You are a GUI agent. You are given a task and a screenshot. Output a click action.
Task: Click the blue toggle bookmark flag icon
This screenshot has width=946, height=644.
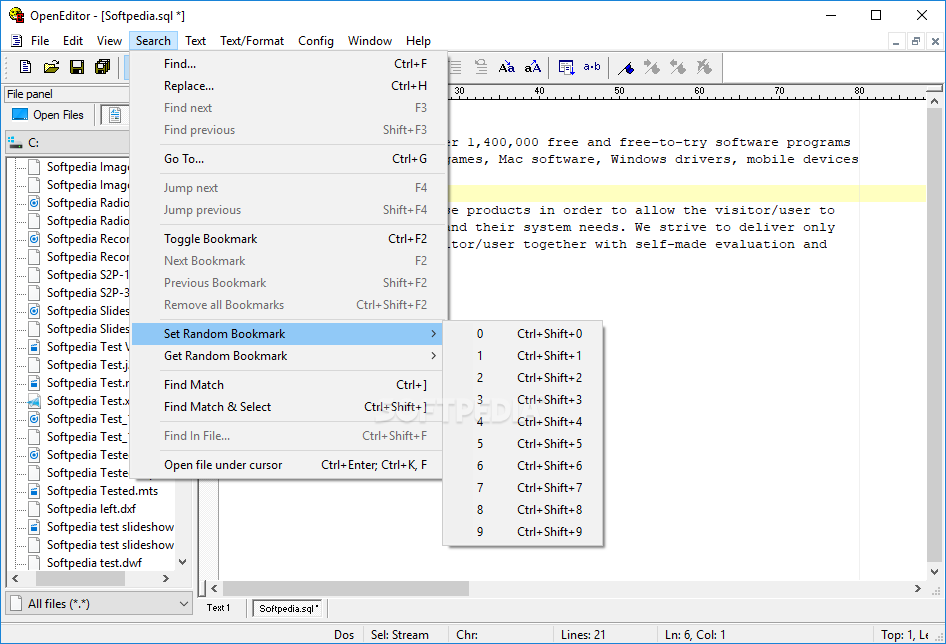[626, 68]
